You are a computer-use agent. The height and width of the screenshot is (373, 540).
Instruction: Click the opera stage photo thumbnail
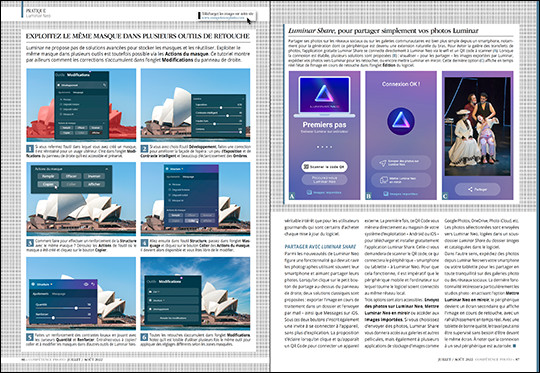pos(477,126)
